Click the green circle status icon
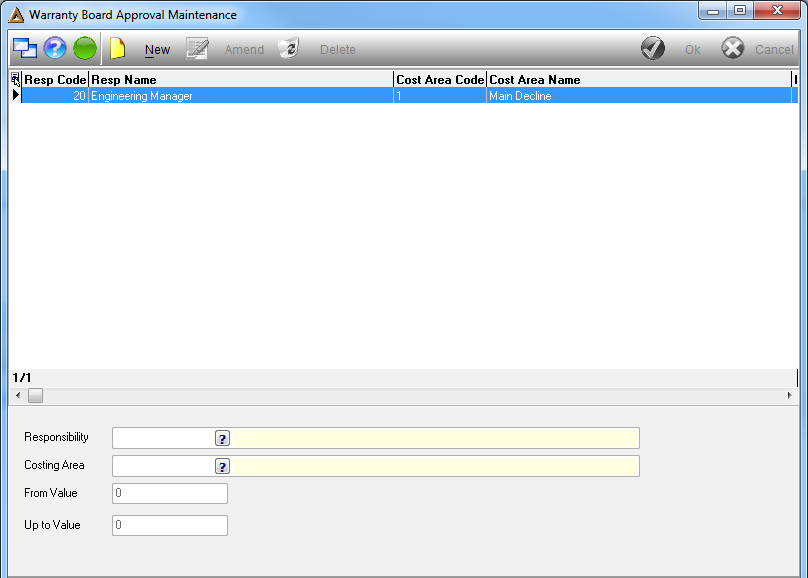This screenshot has height=578, width=808. (85, 48)
